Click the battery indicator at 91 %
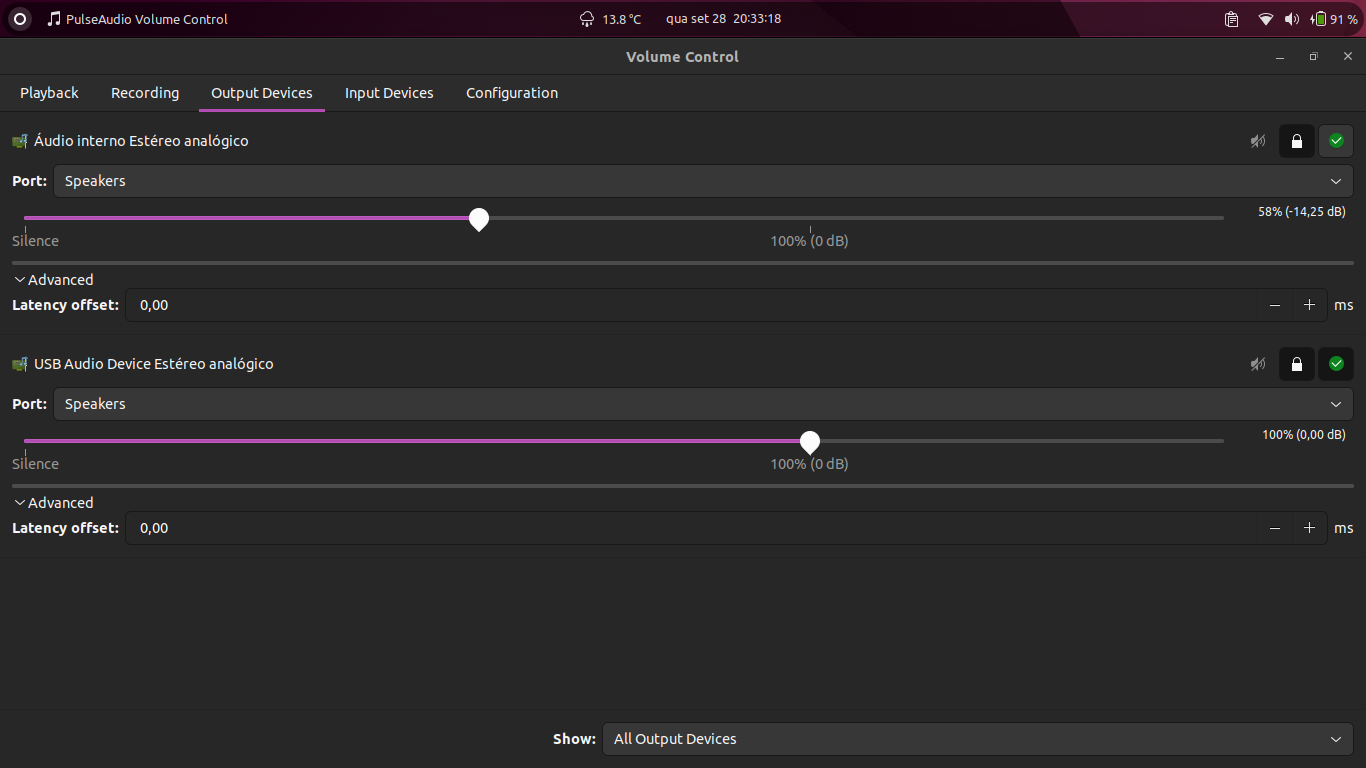 [x=1334, y=19]
